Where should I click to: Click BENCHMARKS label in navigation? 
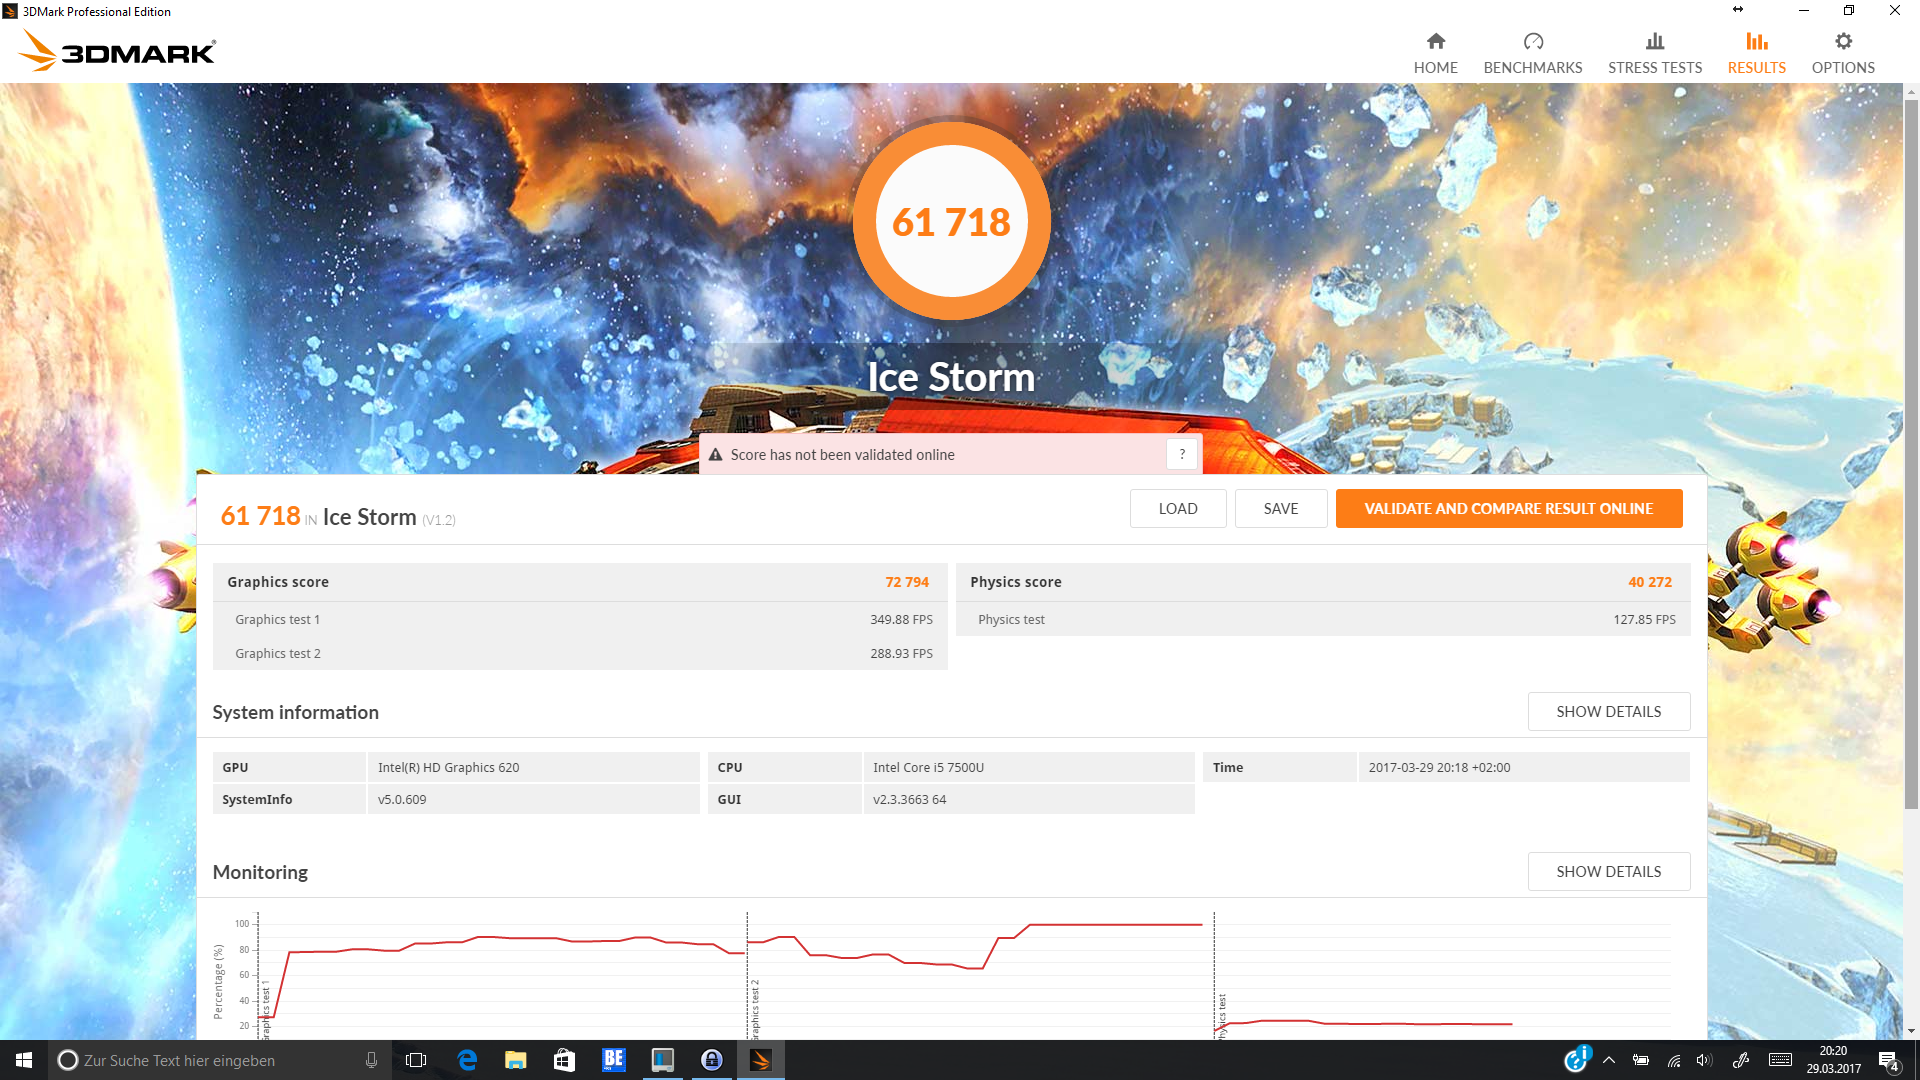pyautogui.click(x=1533, y=68)
